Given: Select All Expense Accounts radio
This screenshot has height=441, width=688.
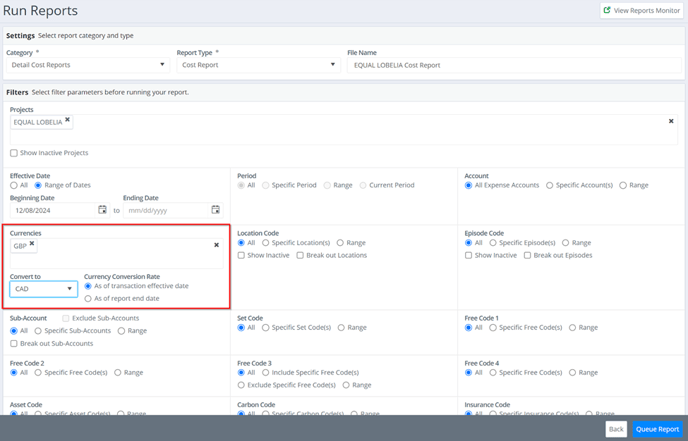Looking at the screenshot, I should pos(469,185).
